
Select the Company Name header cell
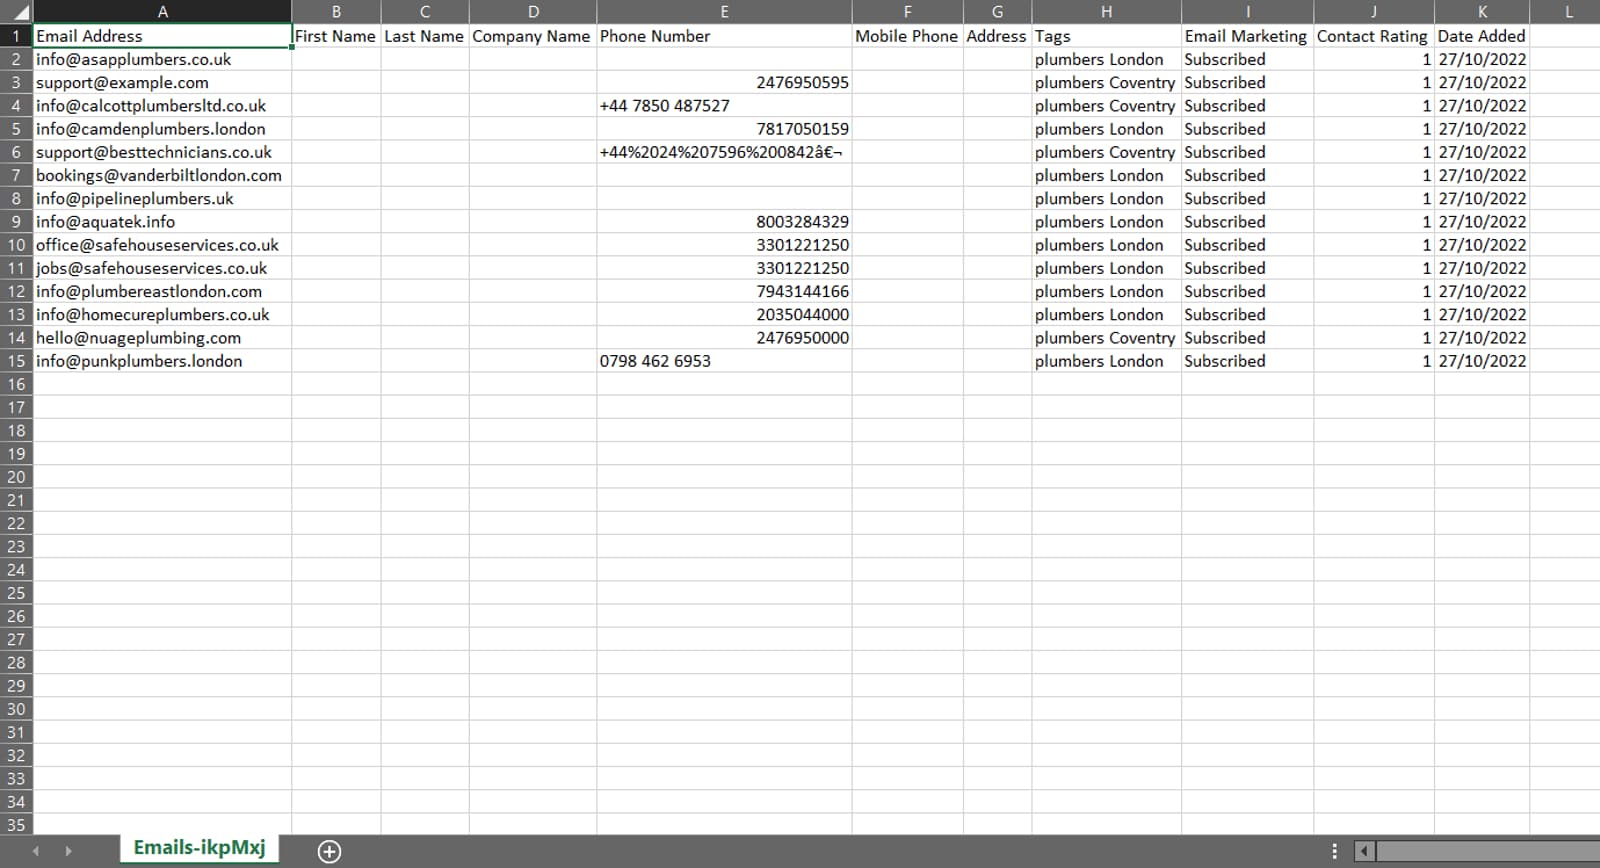click(532, 36)
